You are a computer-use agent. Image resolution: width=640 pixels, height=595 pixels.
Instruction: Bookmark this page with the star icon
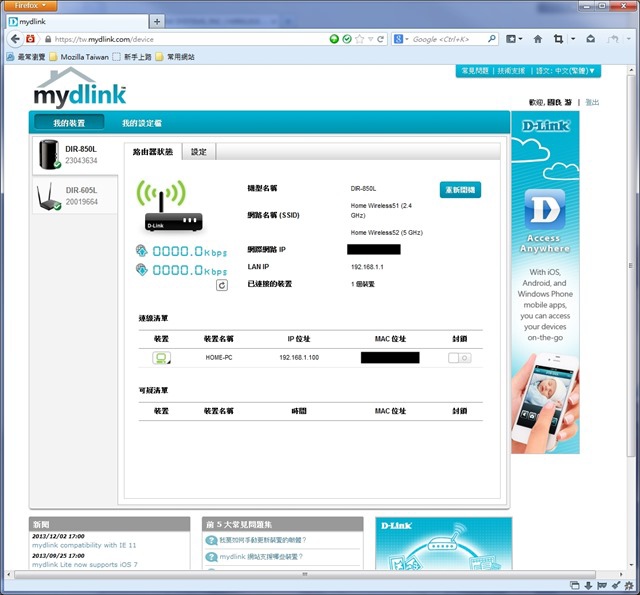point(360,39)
